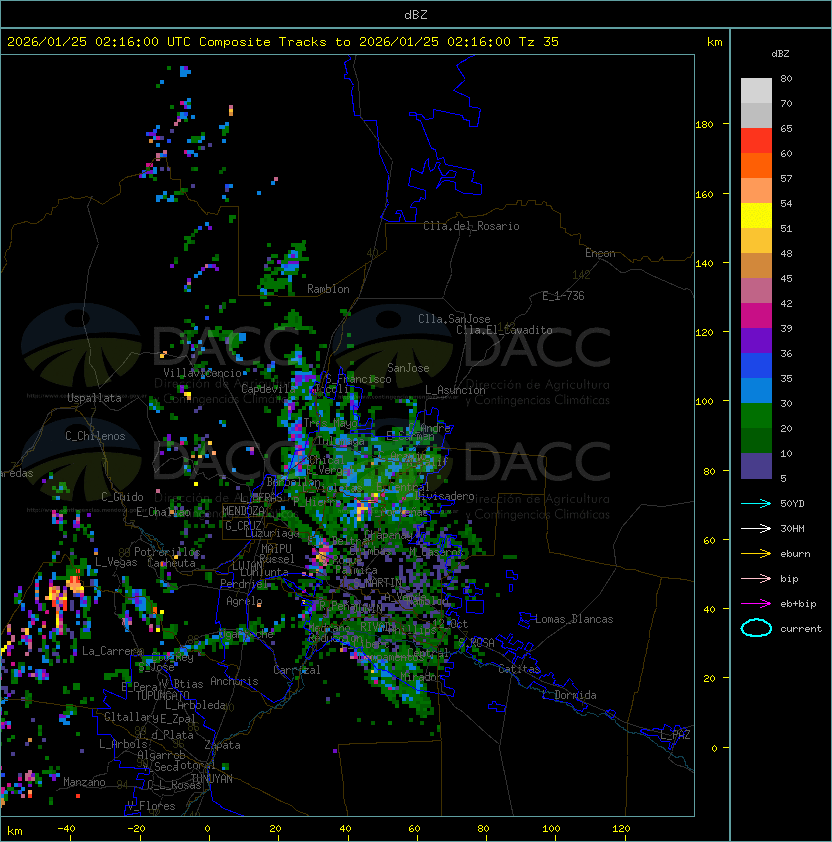Click the 'L_Vegas' map label
The width and height of the screenshot is (832, 842).
(x=116, y=562)
